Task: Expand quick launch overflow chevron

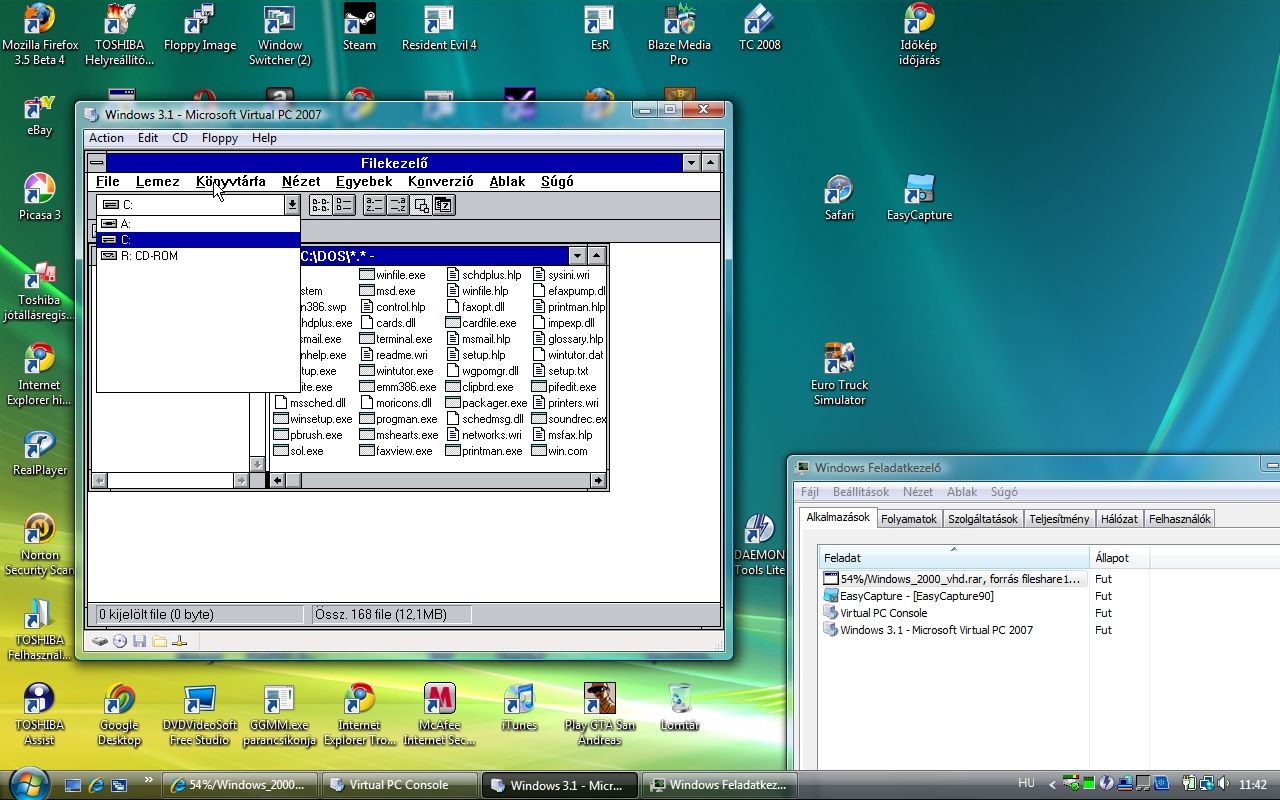Action: point(149,780)
